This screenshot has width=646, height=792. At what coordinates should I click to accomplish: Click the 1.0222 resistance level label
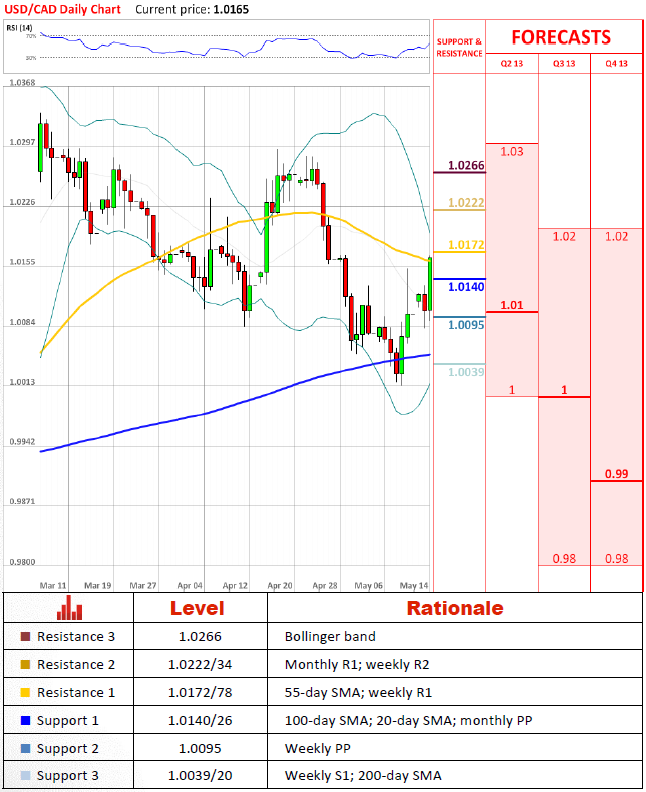coord(466,203)
